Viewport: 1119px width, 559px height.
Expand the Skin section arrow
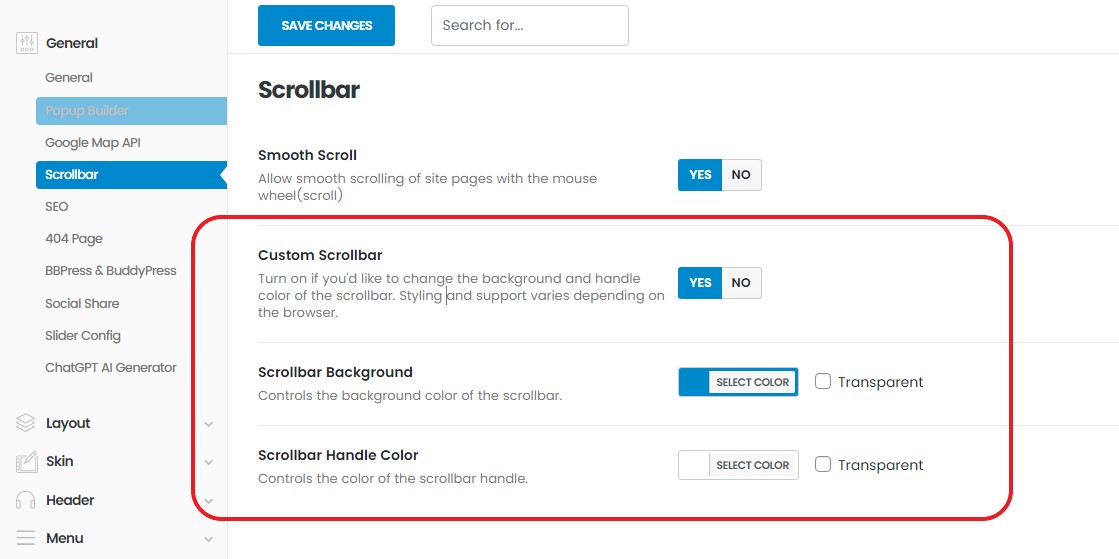(208, 462)
